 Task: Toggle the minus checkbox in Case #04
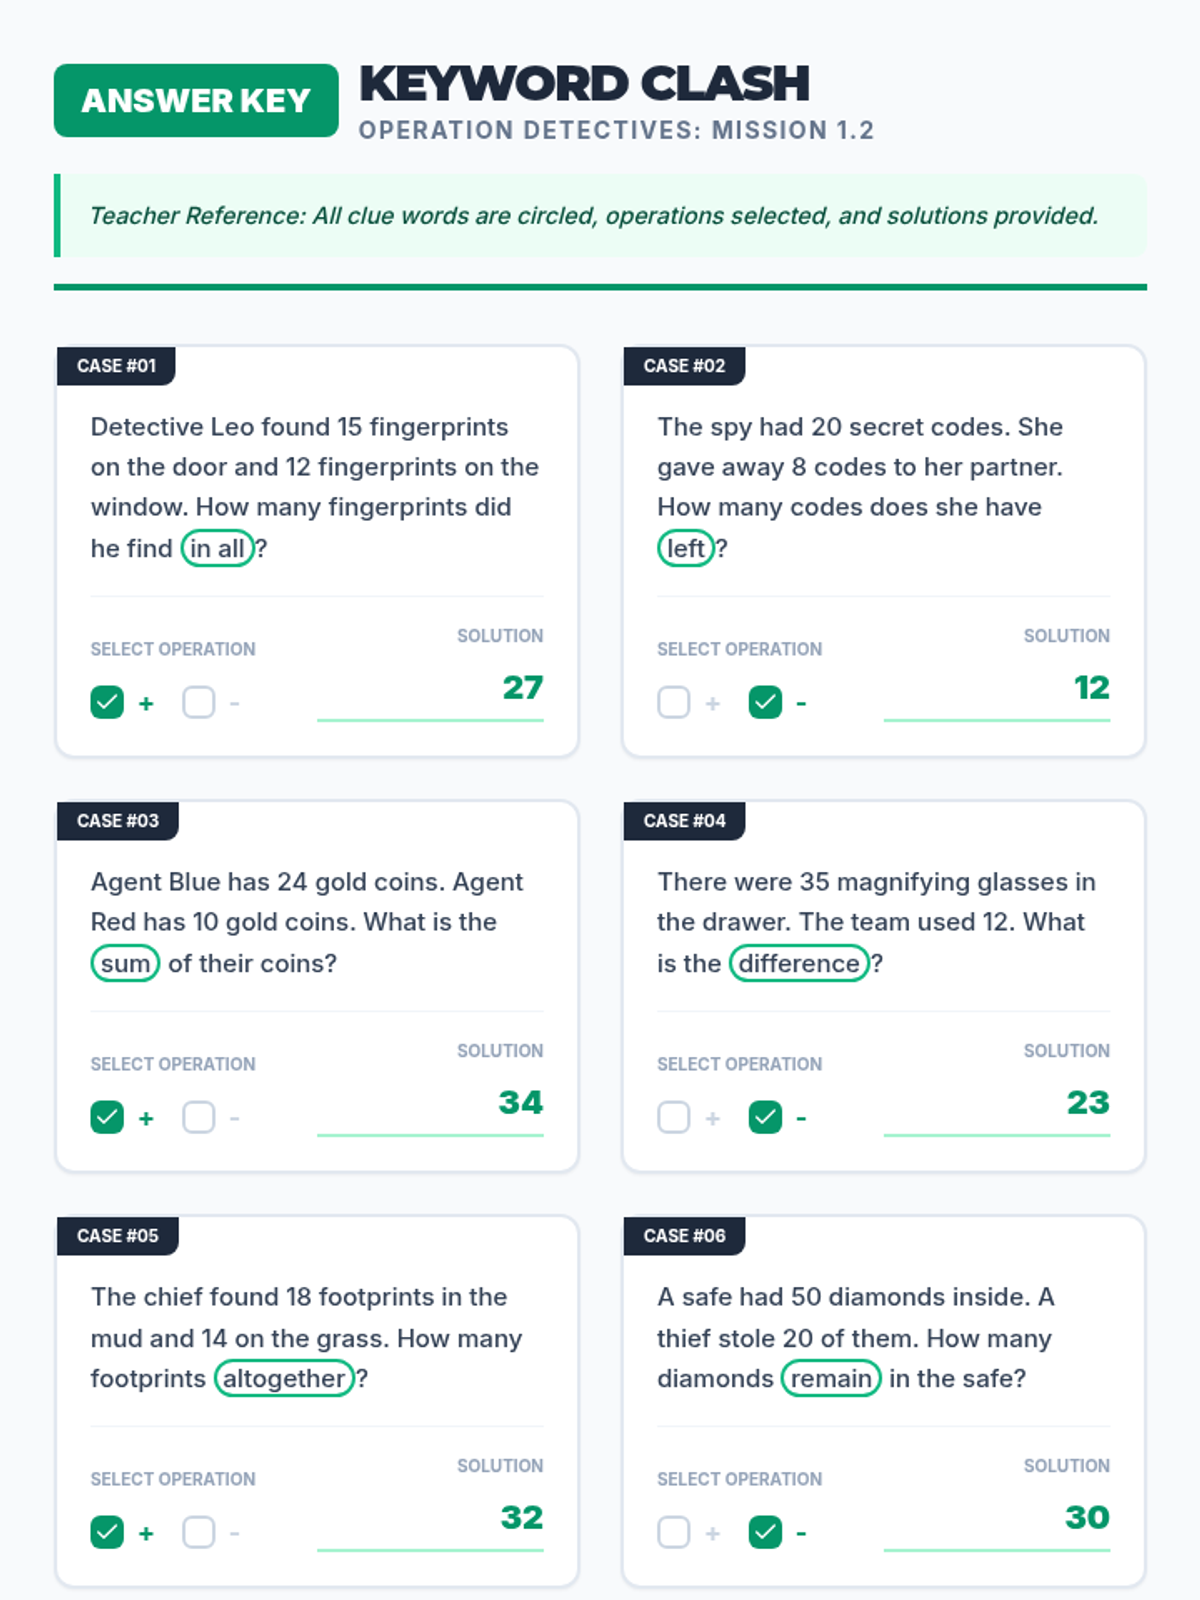tap(766, 1117)
